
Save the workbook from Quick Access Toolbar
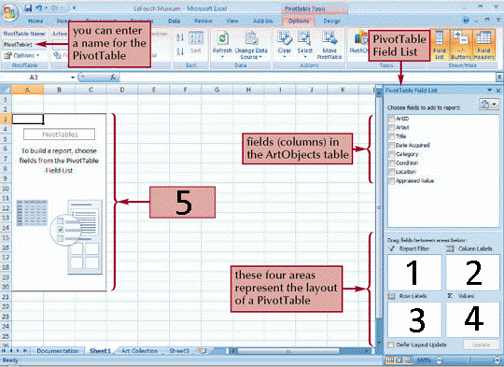28,8
